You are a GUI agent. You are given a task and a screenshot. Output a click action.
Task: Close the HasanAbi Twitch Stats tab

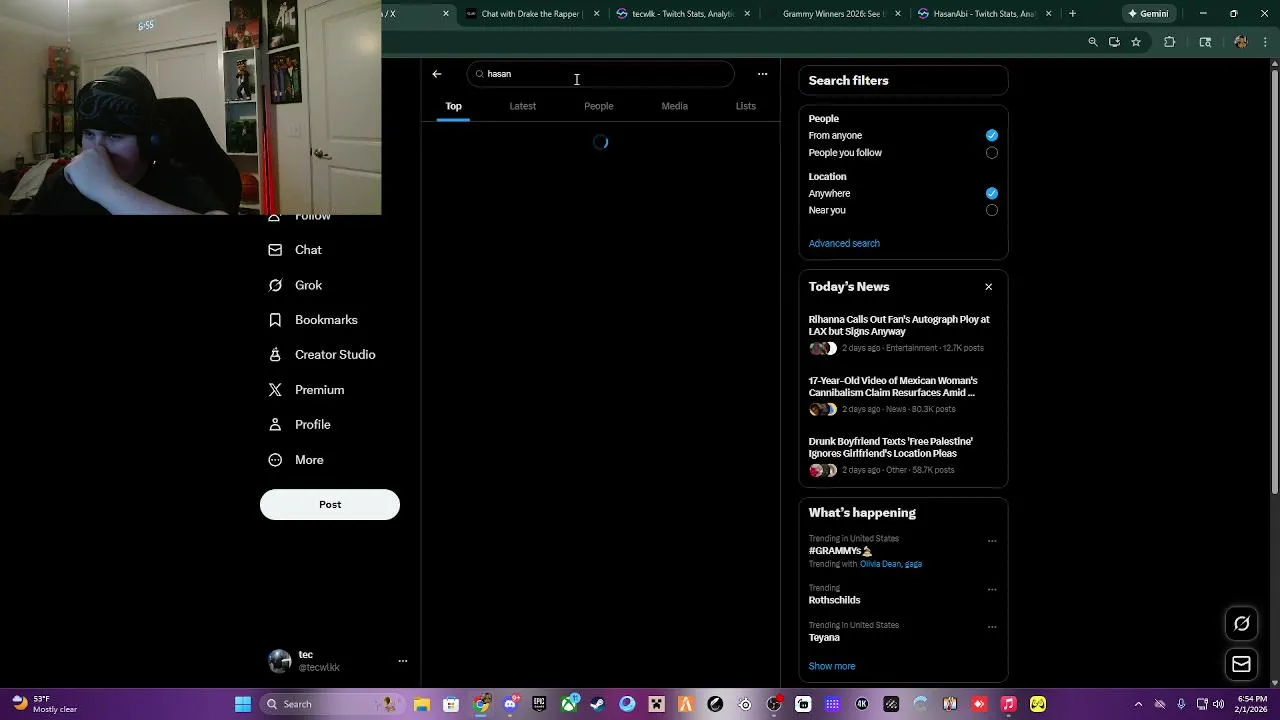pos(1048,14)
